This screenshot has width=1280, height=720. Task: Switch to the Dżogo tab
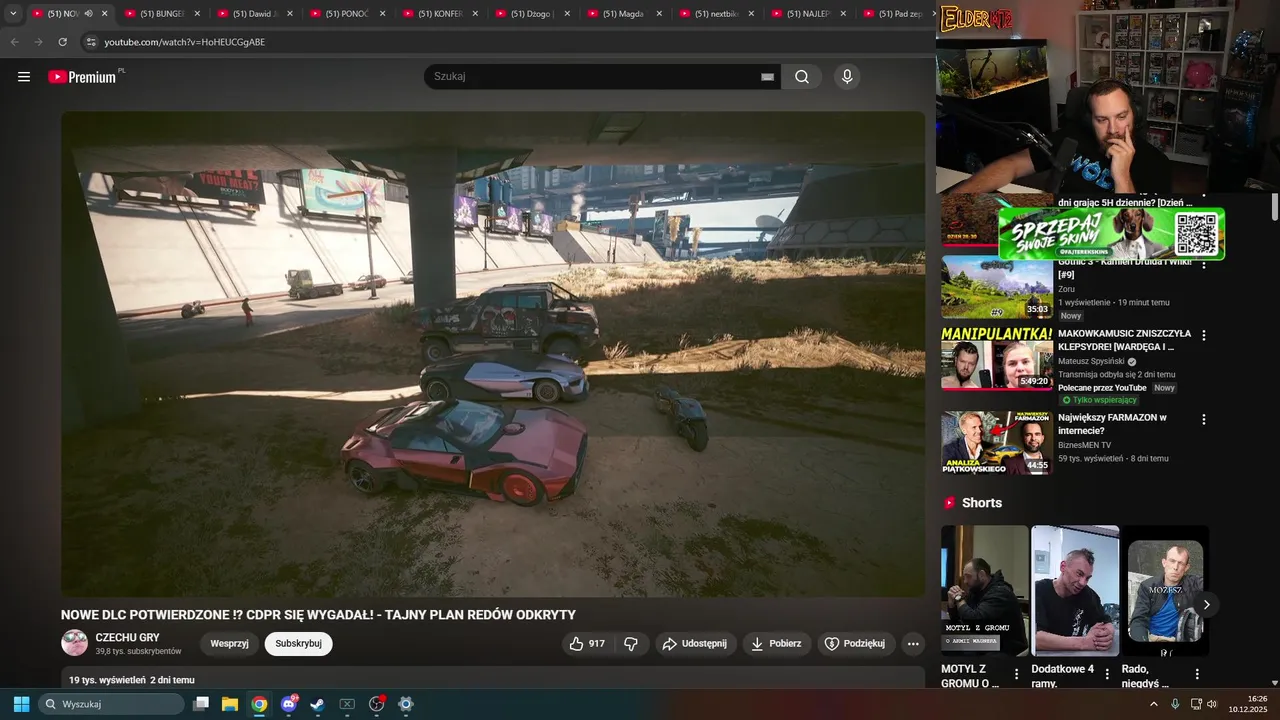pos(531,14)
